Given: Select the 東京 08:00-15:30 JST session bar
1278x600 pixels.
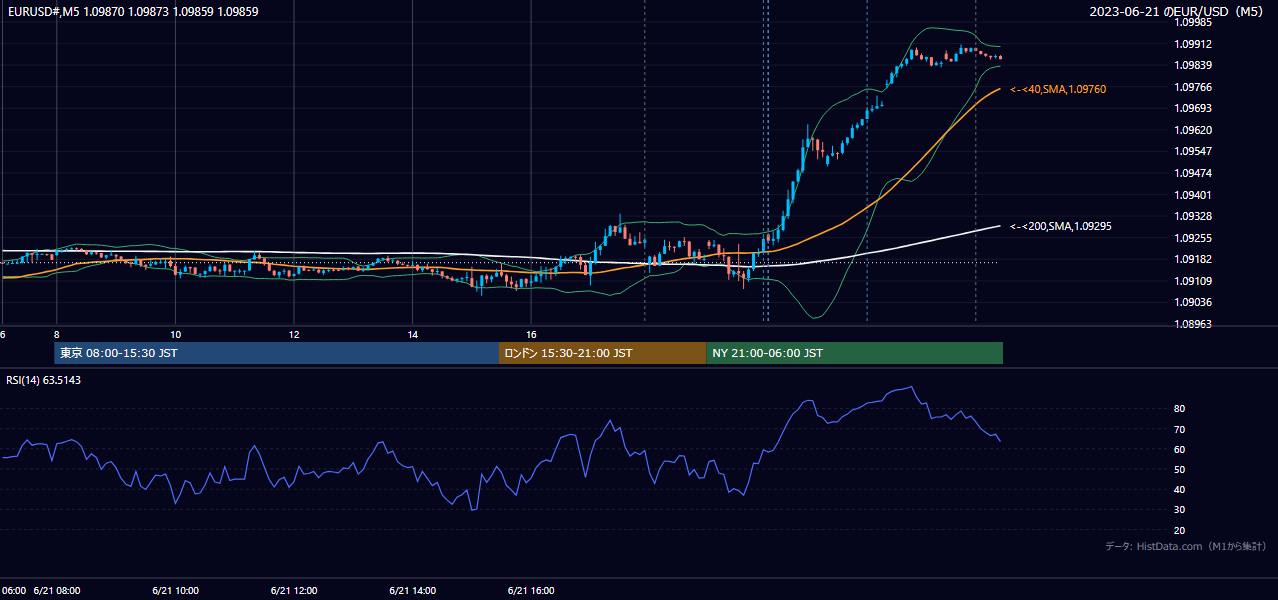Looking at the screenshot, I should pos(277,353).
